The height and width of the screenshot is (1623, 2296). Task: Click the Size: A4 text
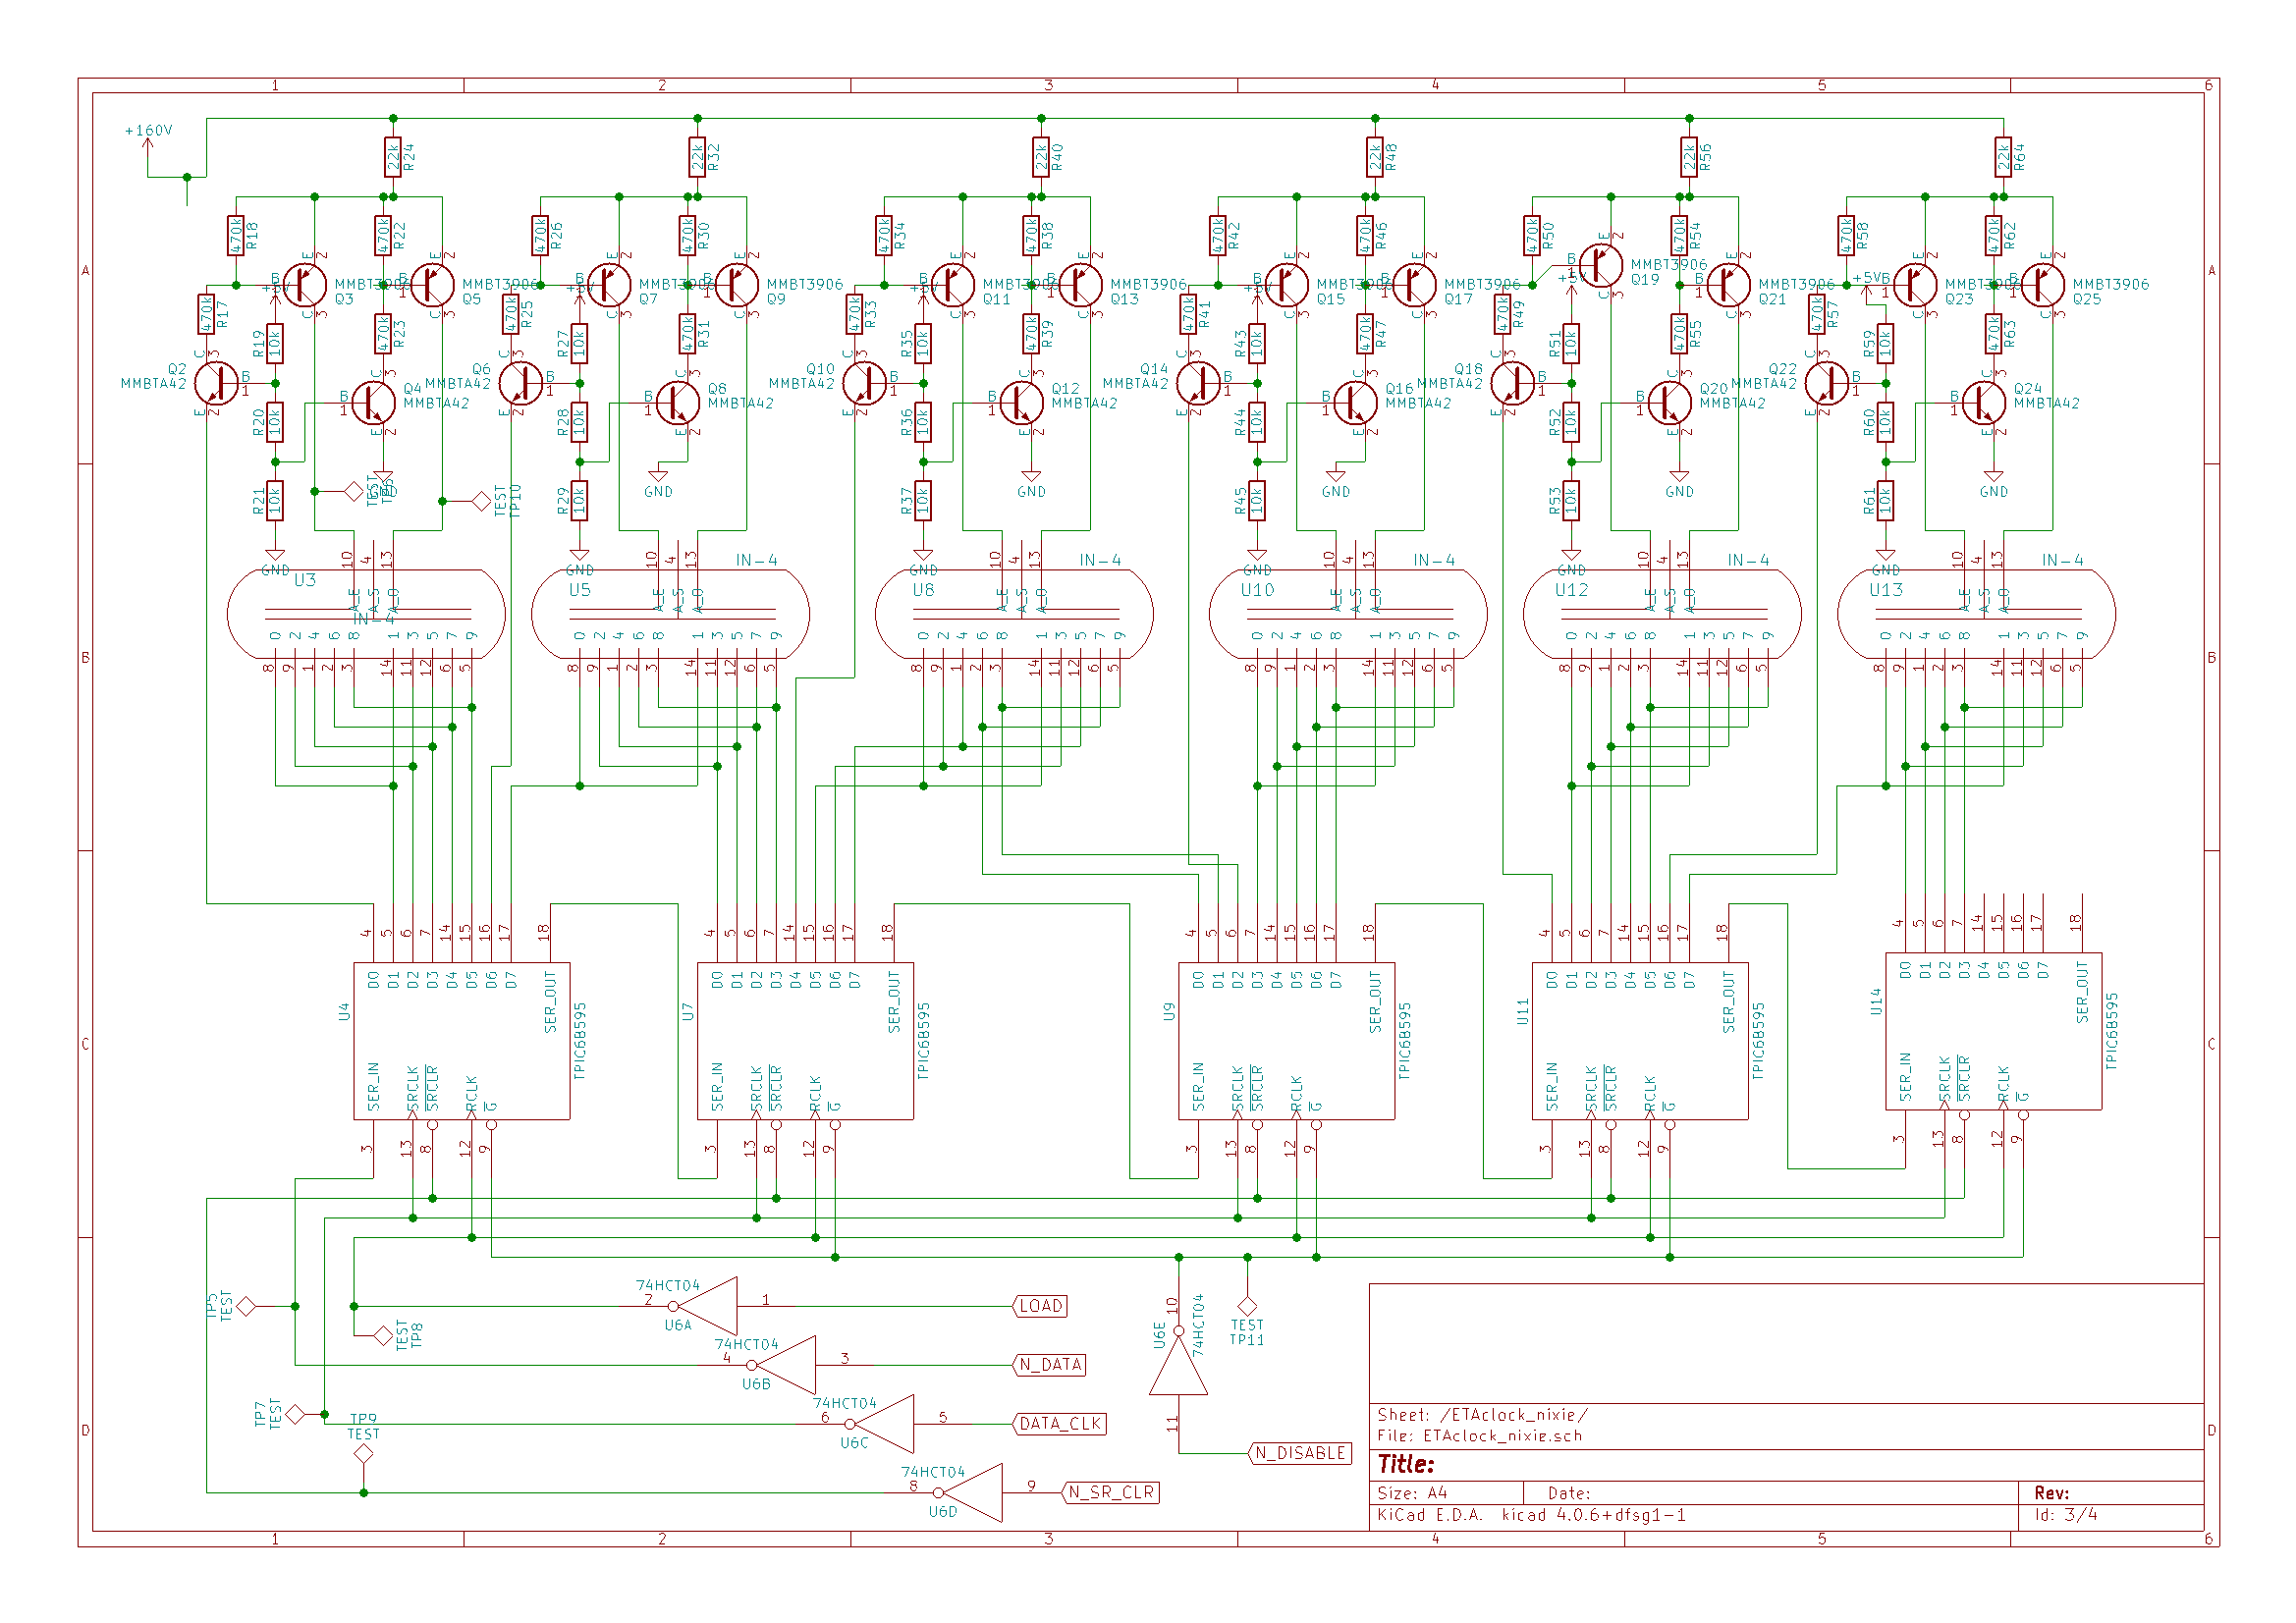pyautogui.click(x=1412, y=1493)
